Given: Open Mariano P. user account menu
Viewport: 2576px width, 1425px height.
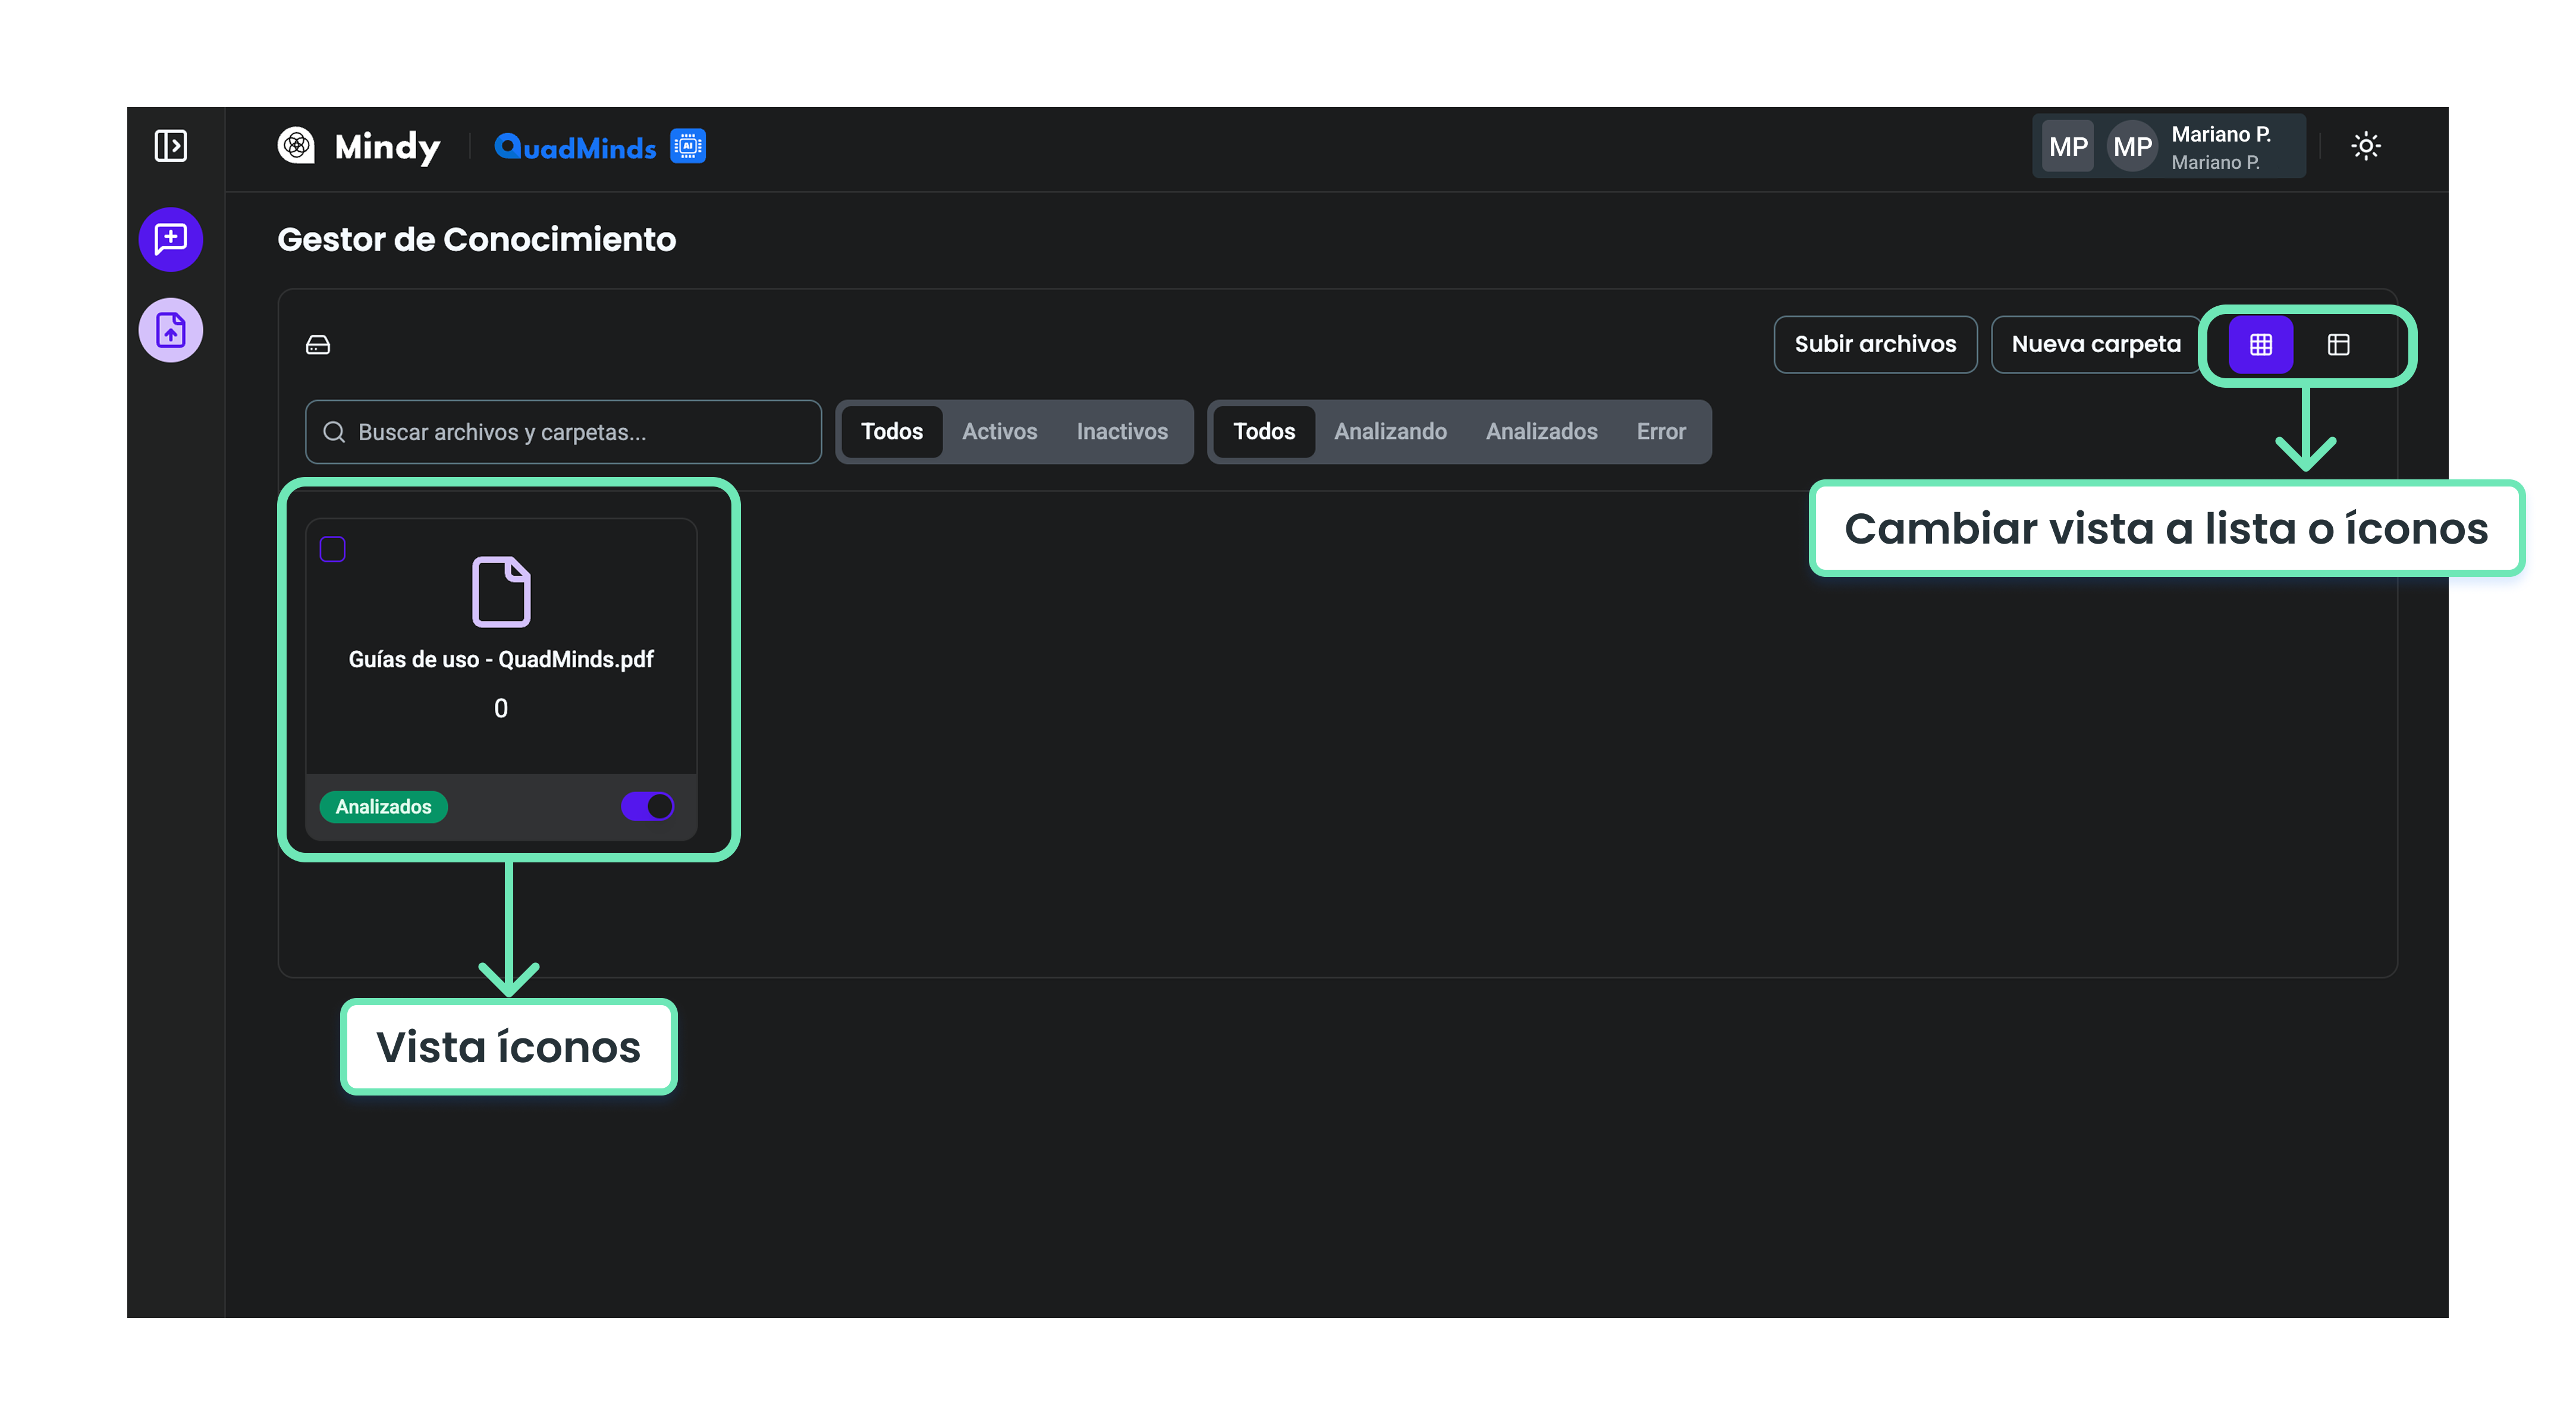Looking at the screenshot, I should 2168,147.
